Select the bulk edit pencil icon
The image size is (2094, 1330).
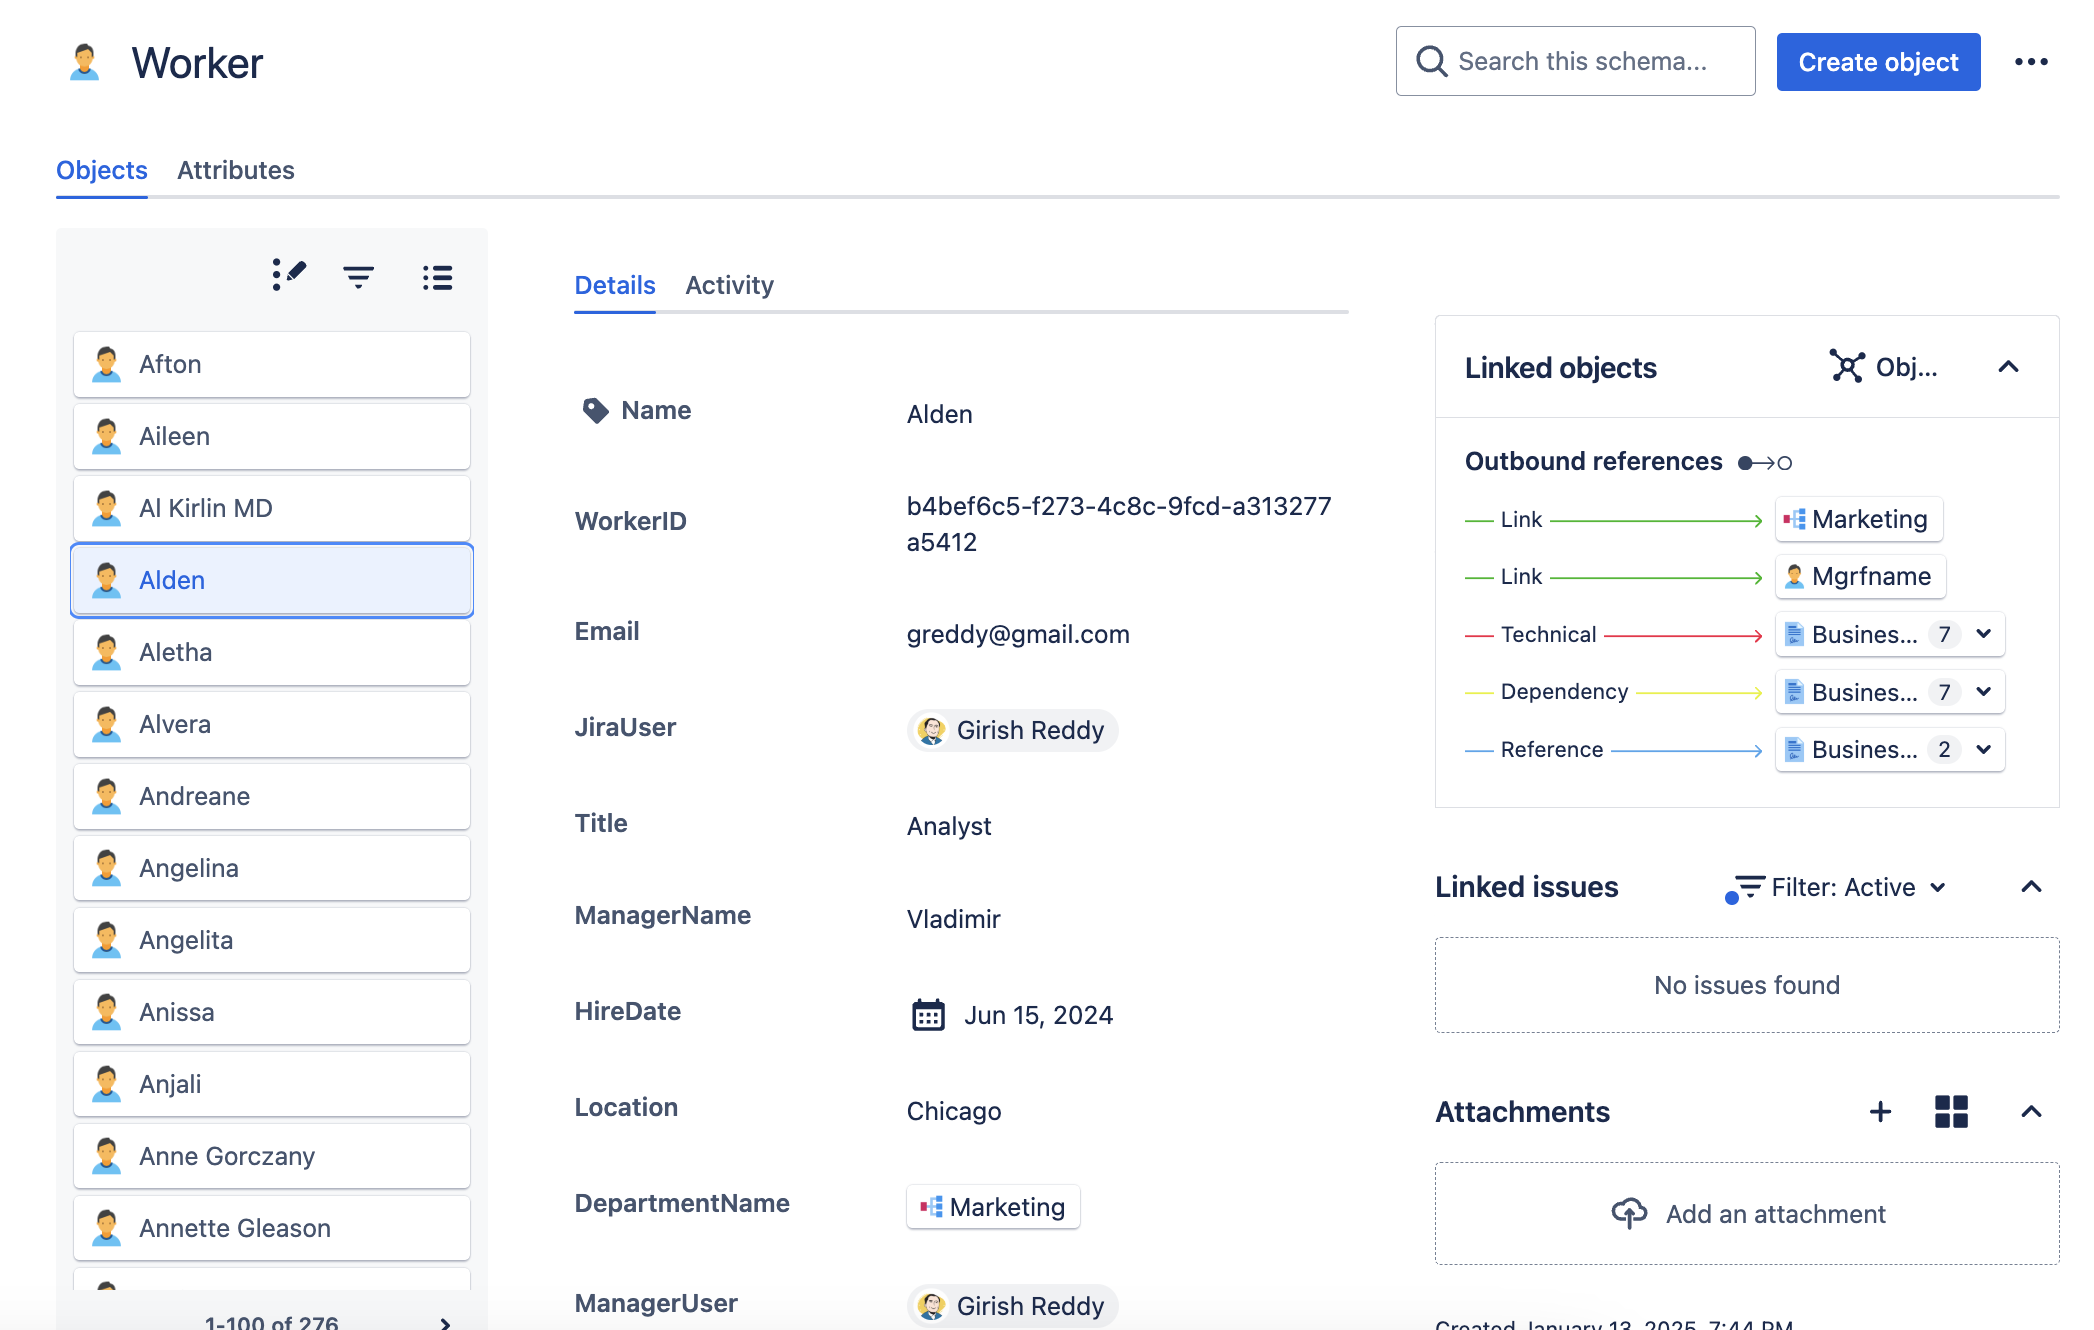pyautogui.click(x=288, y=276)
